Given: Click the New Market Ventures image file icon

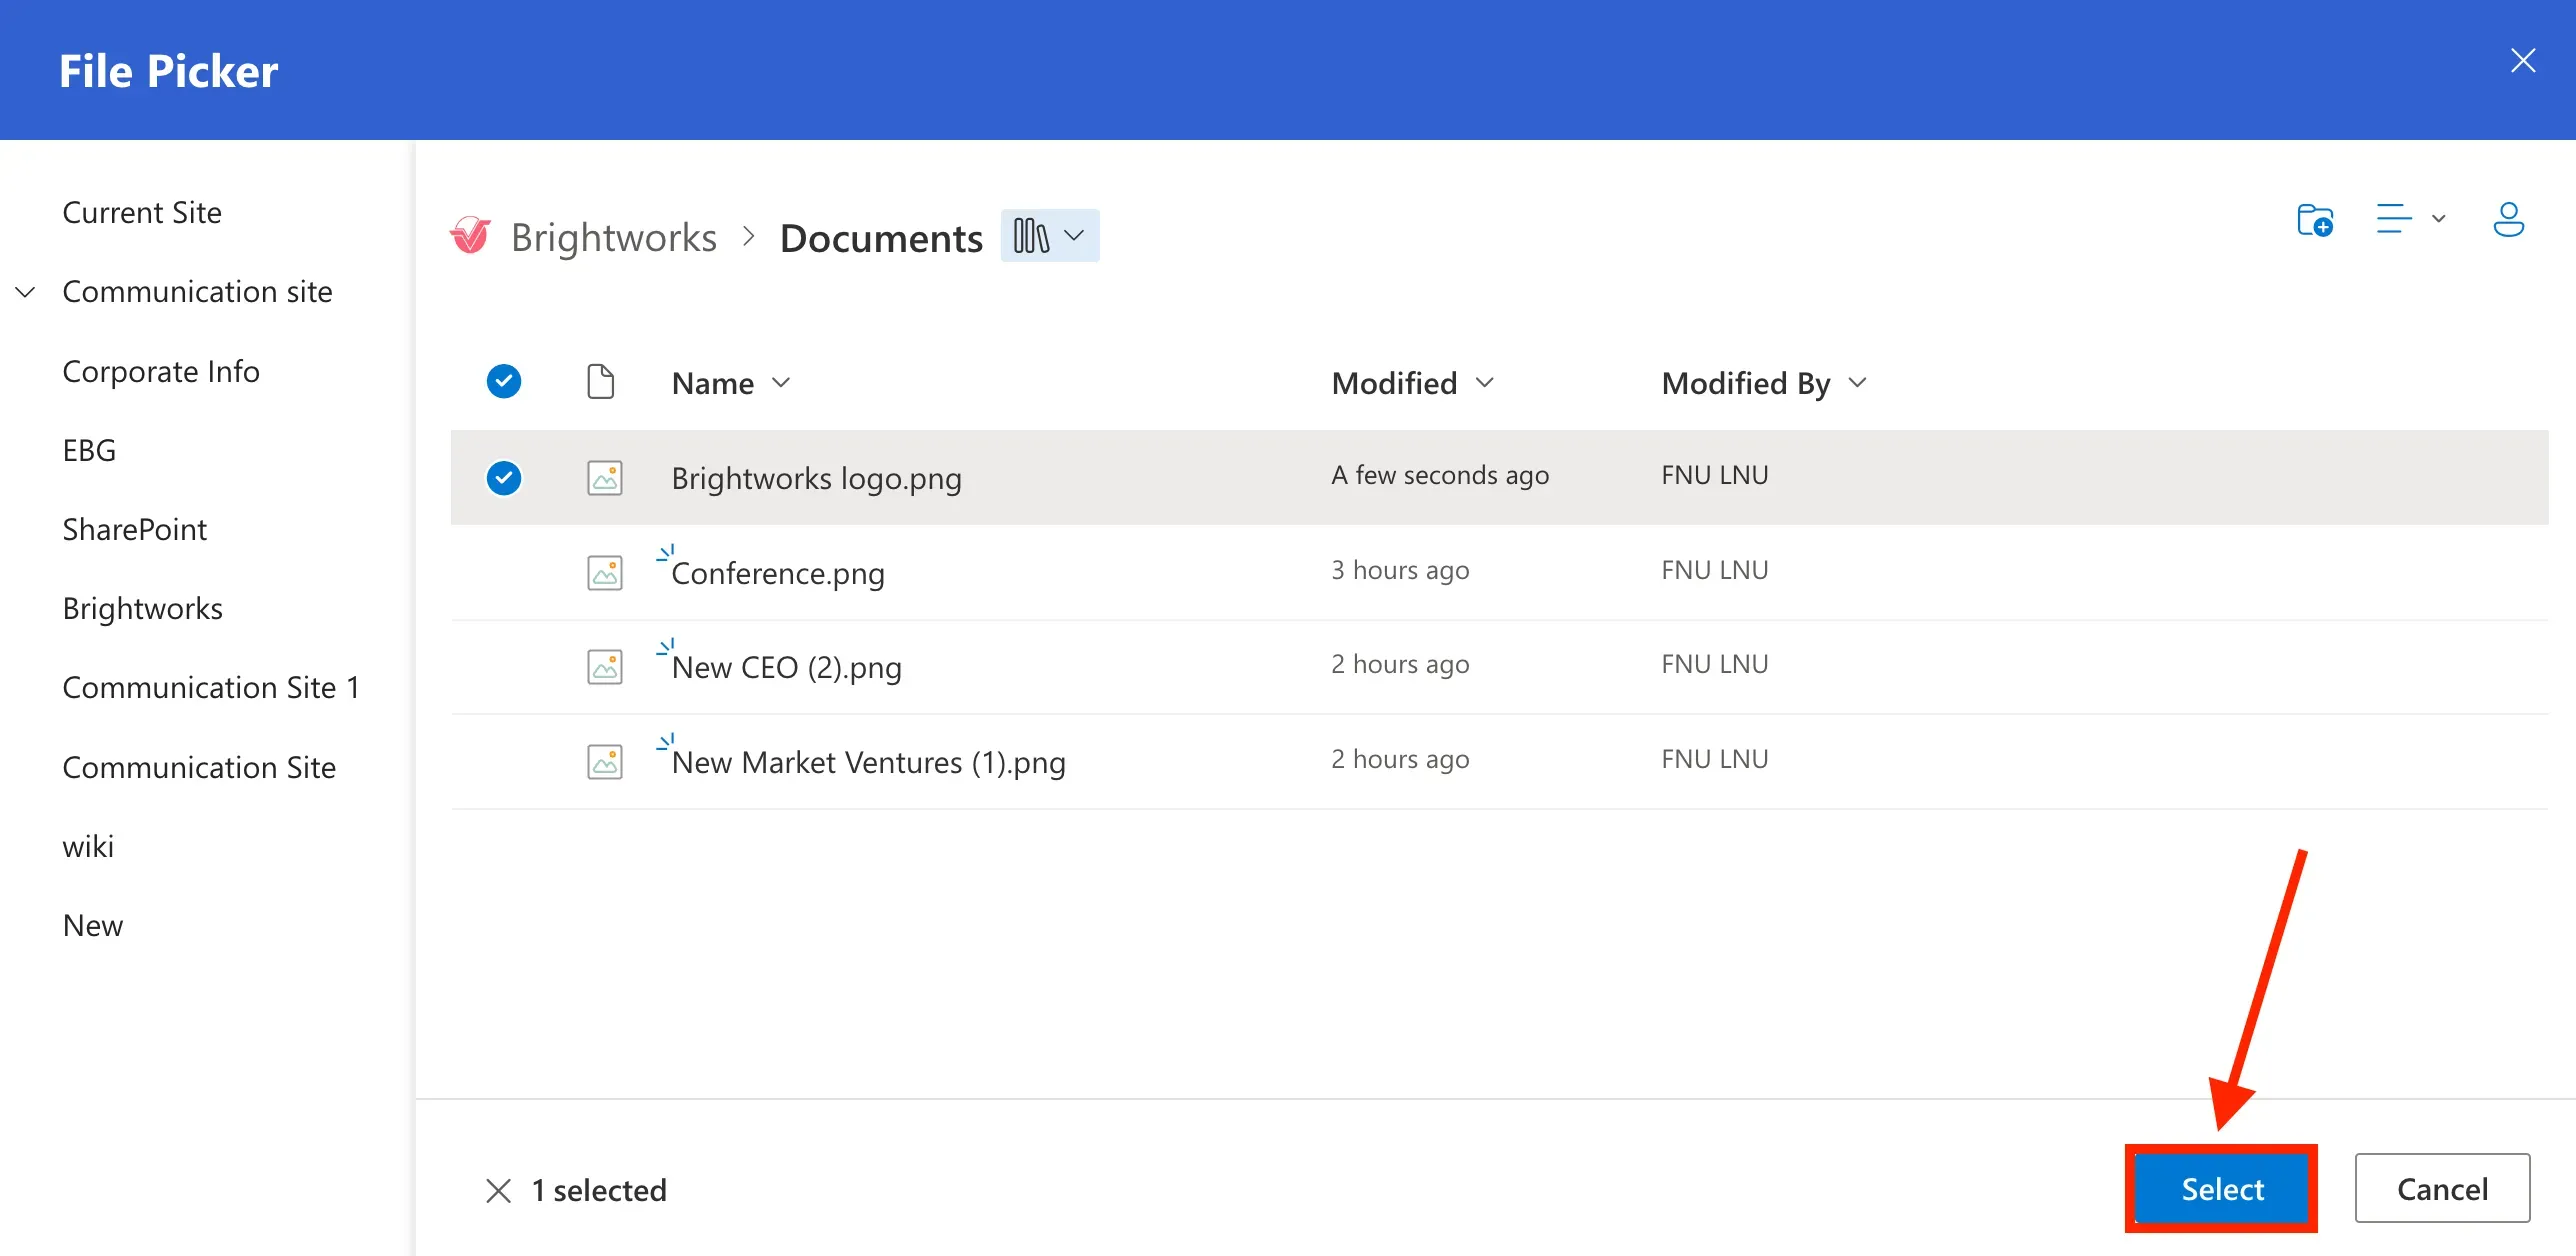Looking at the screenshot, I should tap(604, 762).
